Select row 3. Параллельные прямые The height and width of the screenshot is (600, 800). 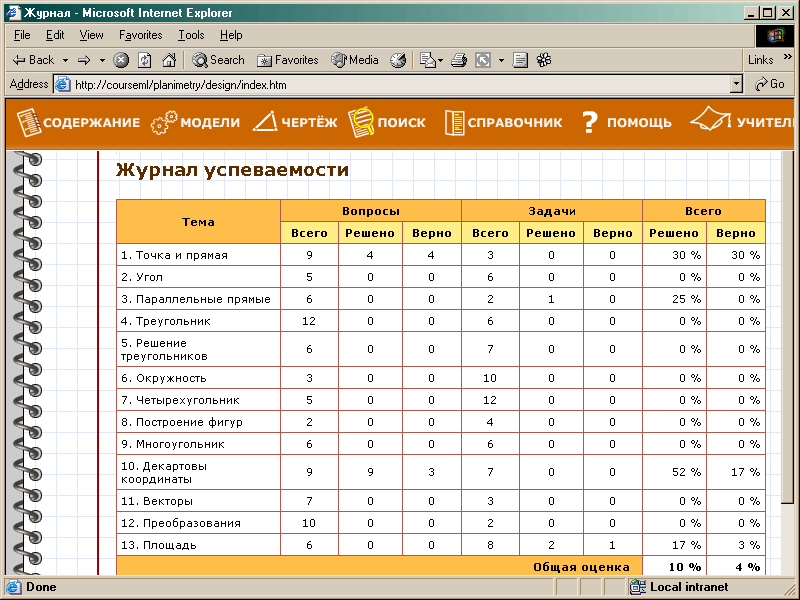[441, 298]
